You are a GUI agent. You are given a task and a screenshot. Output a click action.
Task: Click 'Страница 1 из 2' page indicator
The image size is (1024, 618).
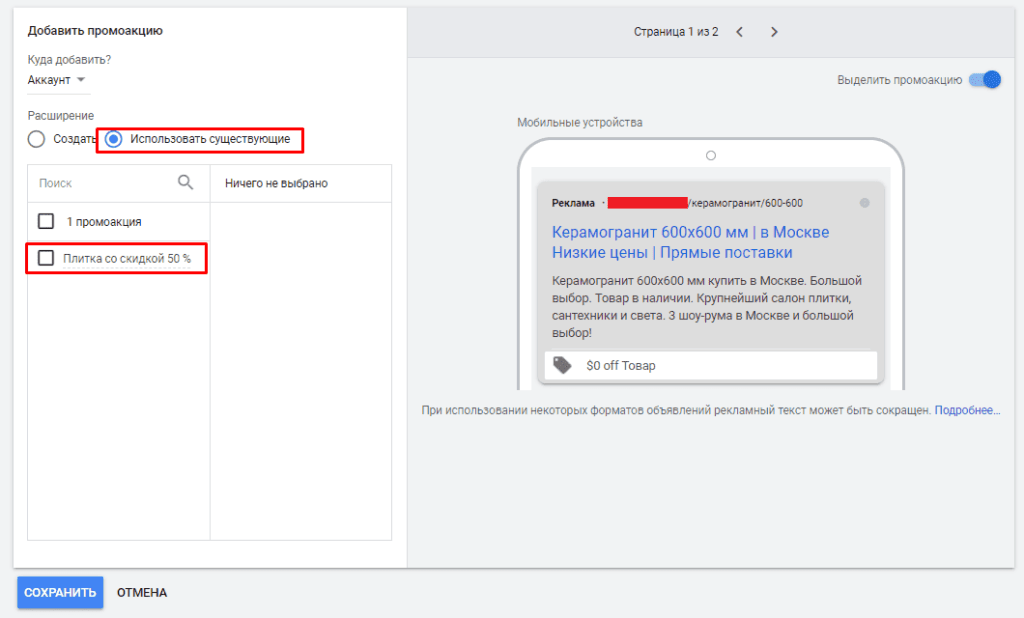click(676, 31)
